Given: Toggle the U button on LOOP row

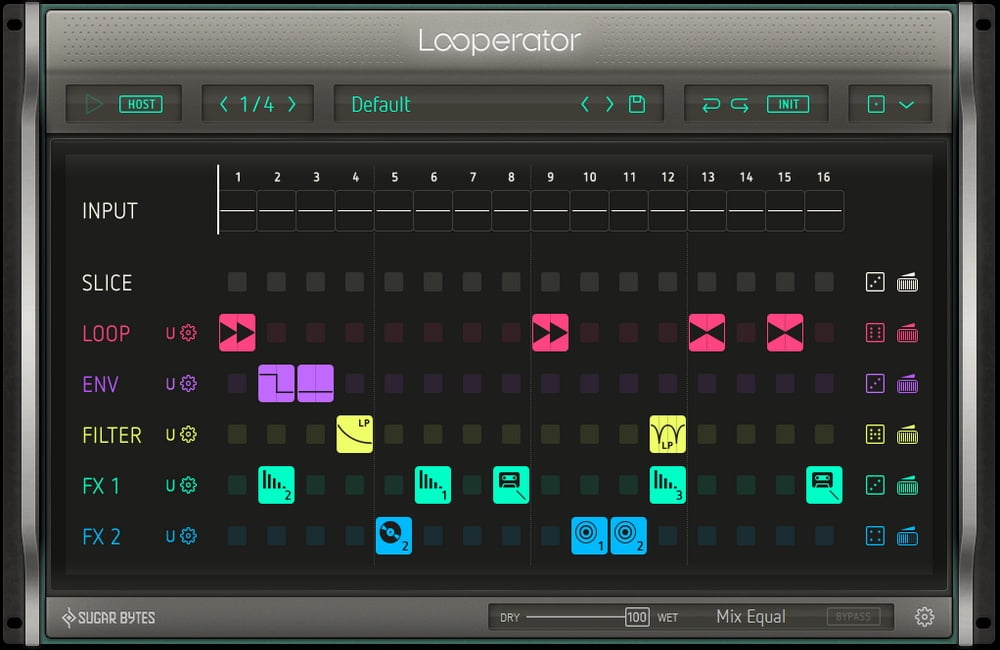Looking at the screenshot, I should pos(170,333).
